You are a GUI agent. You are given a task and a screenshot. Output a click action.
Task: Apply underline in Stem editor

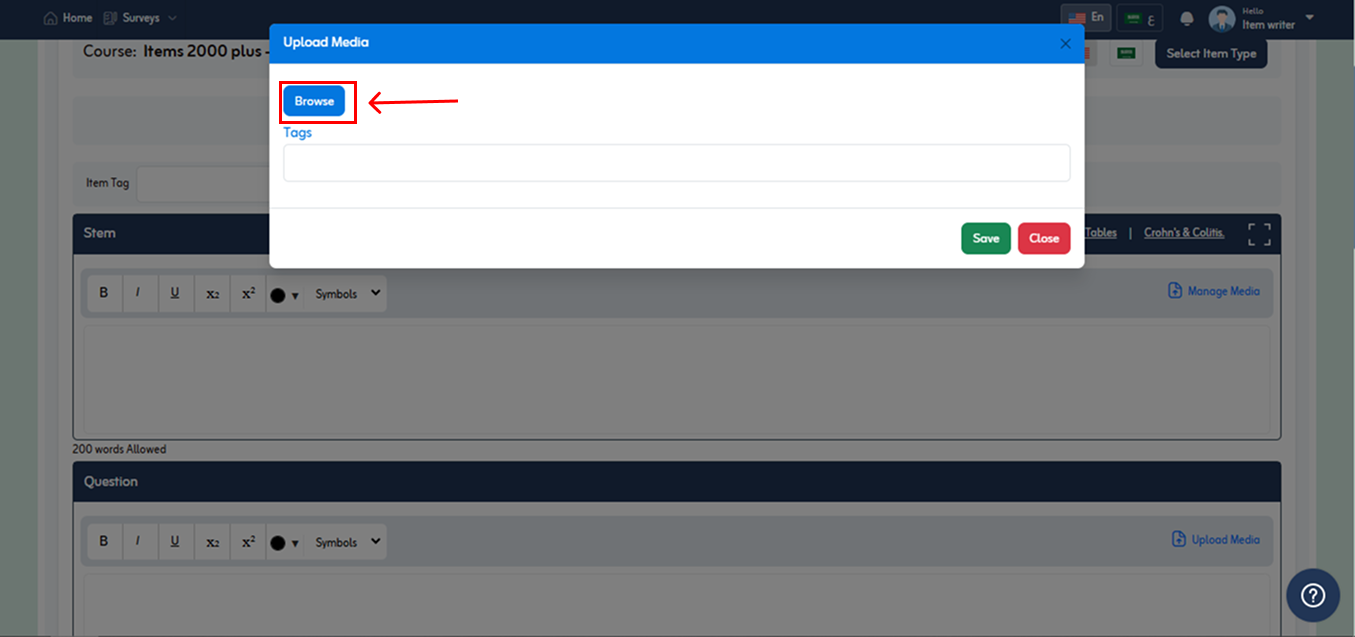[175, 293]
